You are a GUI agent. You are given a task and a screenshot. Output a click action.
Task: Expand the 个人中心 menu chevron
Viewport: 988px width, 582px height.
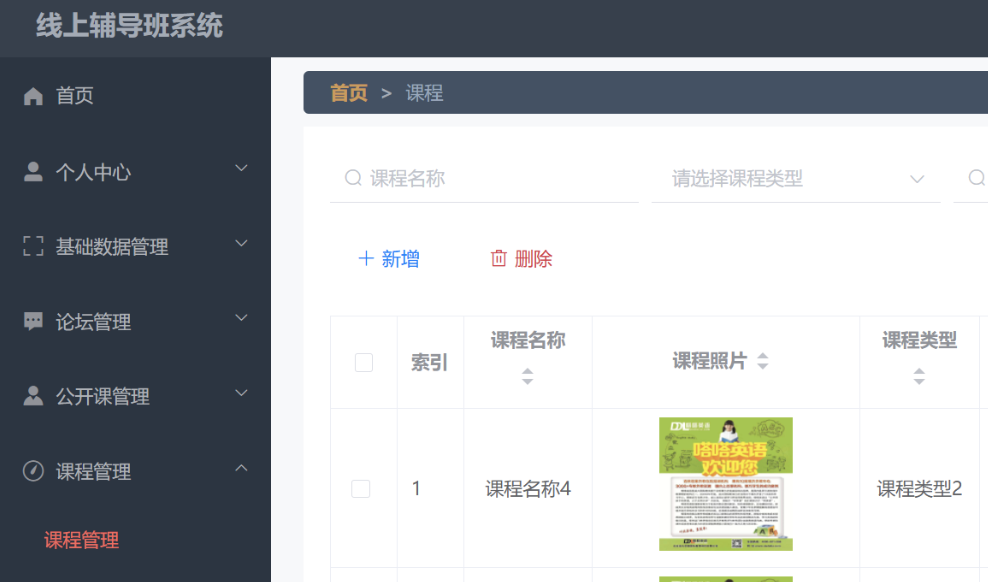[x=241, y=168]
